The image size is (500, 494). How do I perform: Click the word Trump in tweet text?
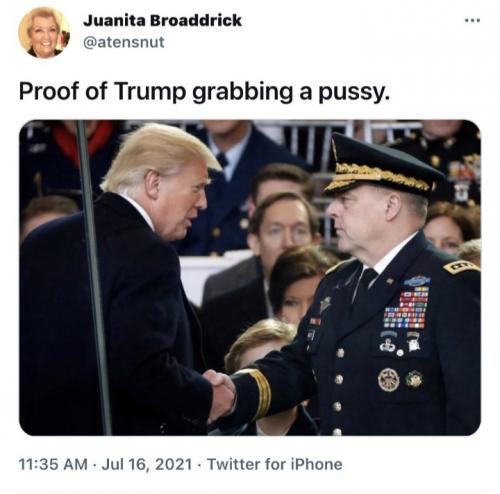tap(150, 91)
